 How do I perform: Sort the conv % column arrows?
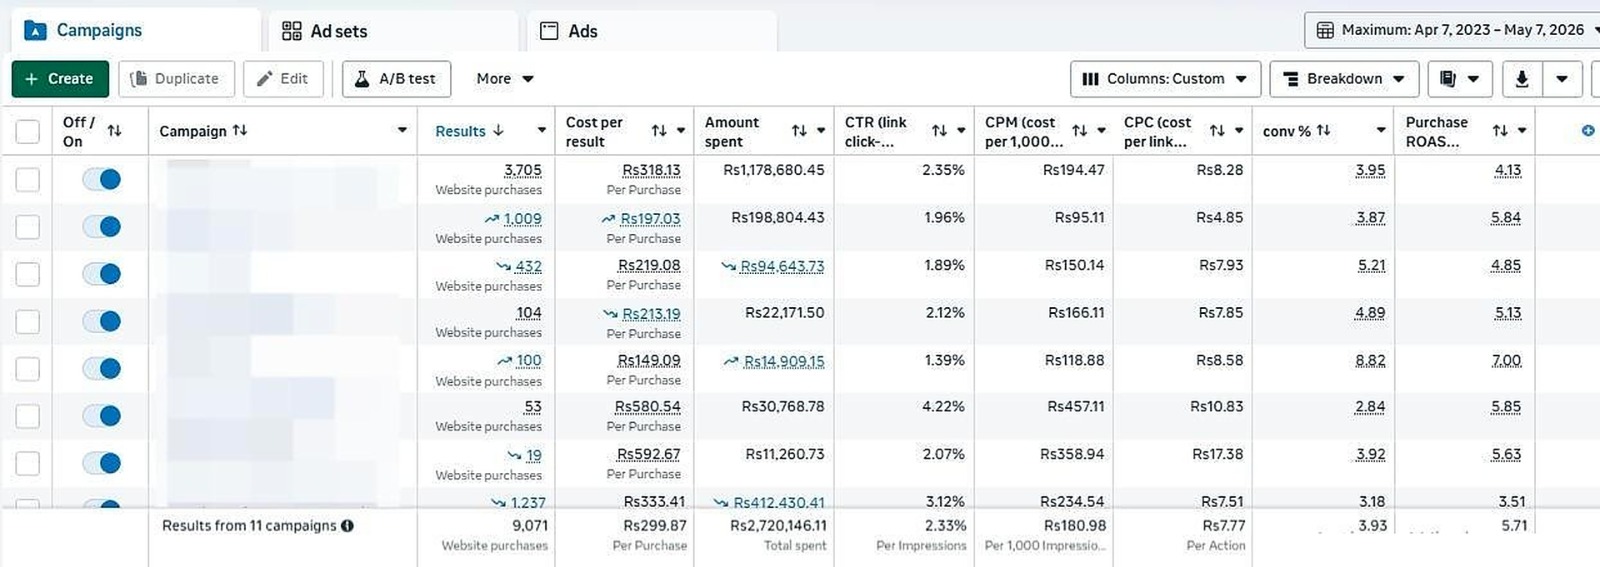(1324, 131)
